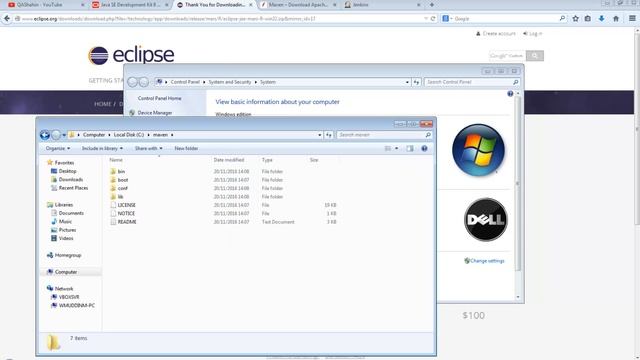This screenshot has width=640, height=360.
Task: Switch to the Maven Download Apache tab
Action: [298, 5]
